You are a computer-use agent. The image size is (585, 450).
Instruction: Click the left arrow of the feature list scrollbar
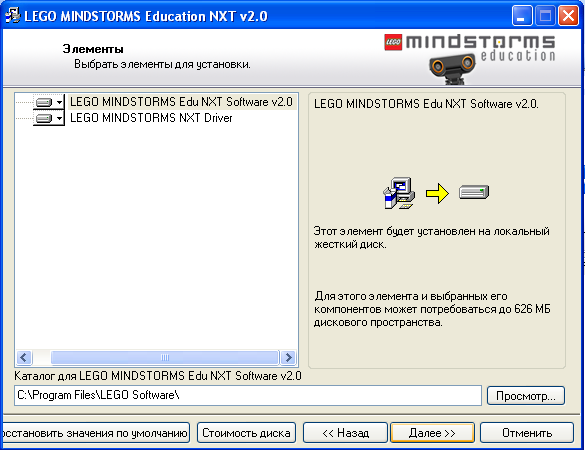(x=24, y=357)
